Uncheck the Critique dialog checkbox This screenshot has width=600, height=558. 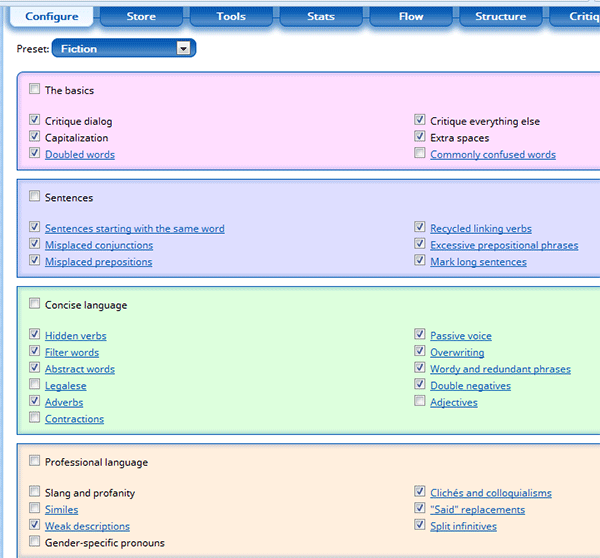tap(35, 121)
